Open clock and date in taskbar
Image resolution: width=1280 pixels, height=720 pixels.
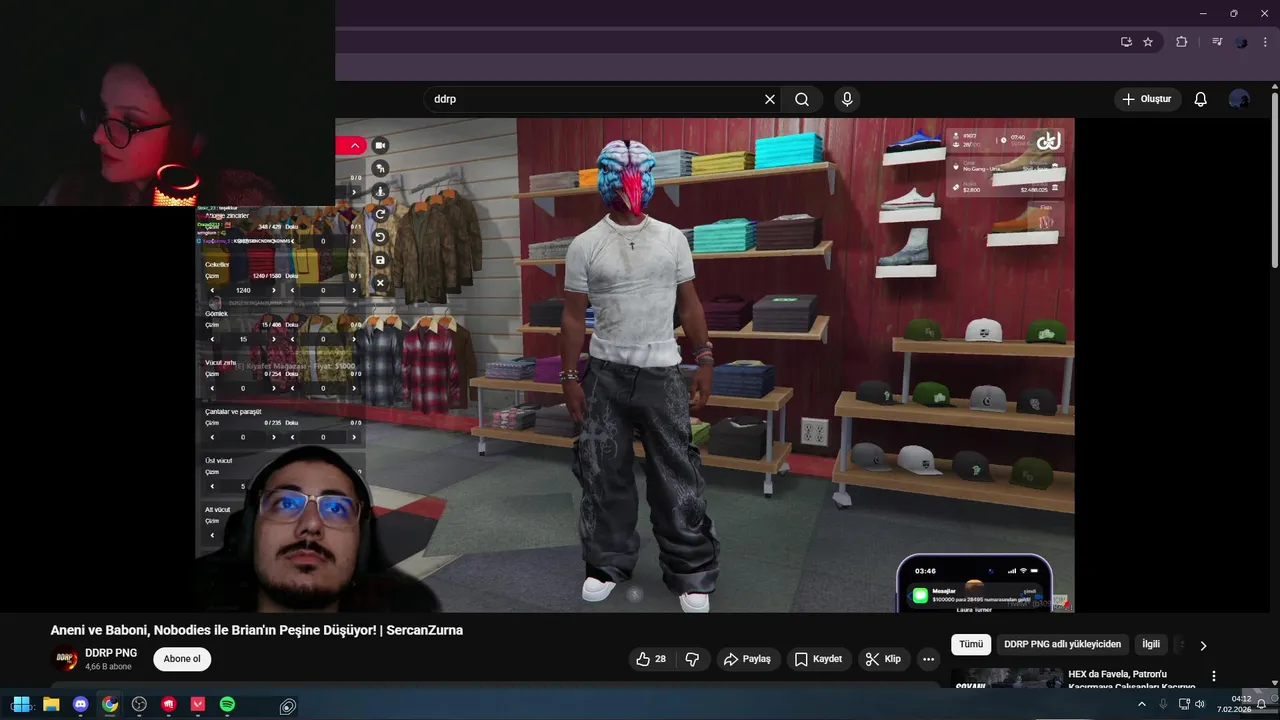(x=1234, y=704)
